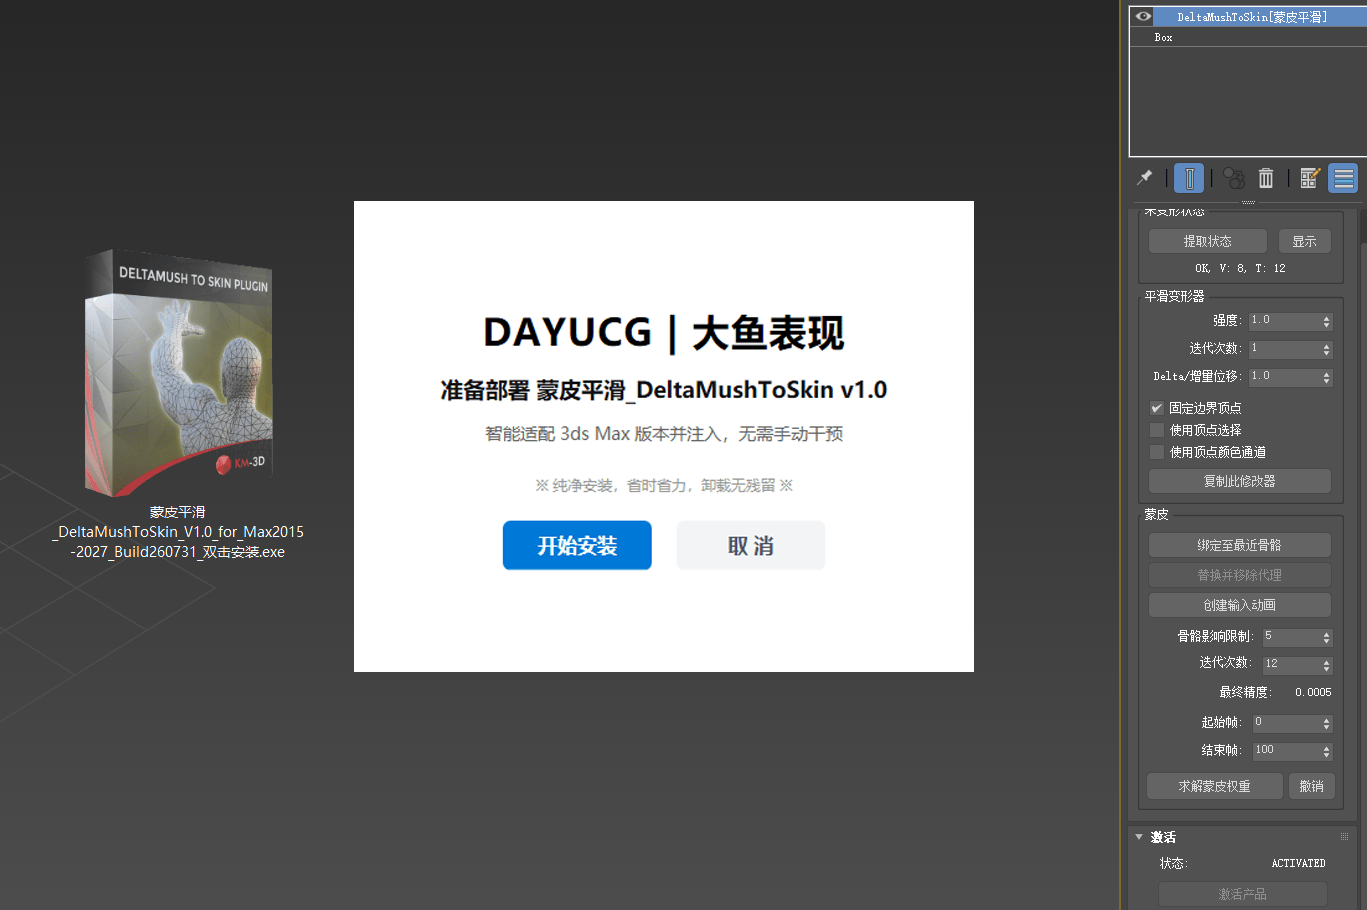
Task: Click the make unique icon
Action: pos(1234,178)
